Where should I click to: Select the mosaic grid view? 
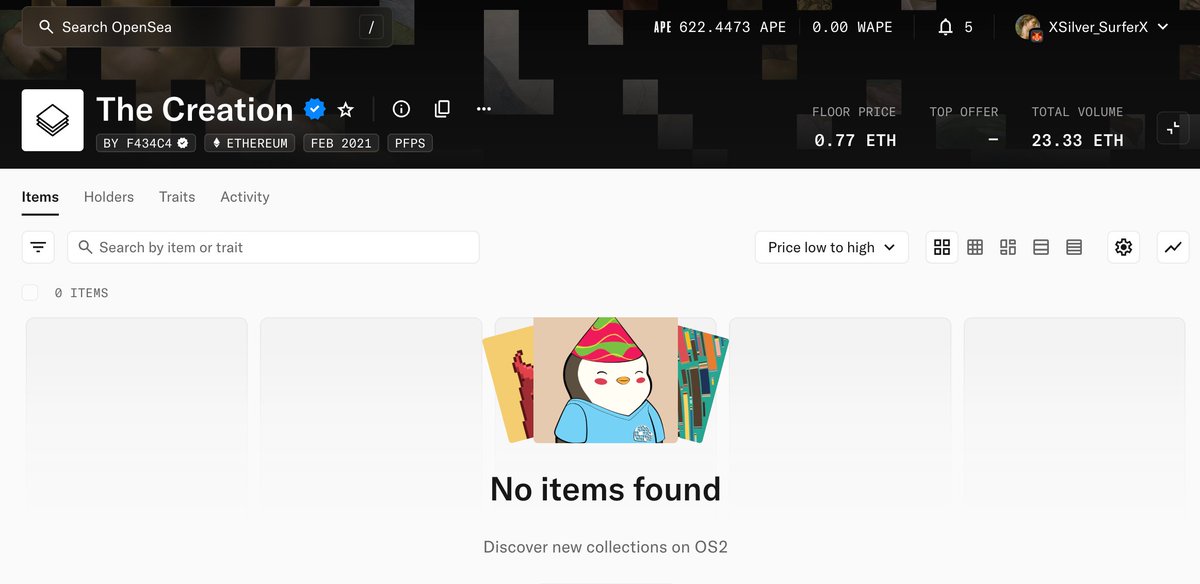coord(1008,247)
